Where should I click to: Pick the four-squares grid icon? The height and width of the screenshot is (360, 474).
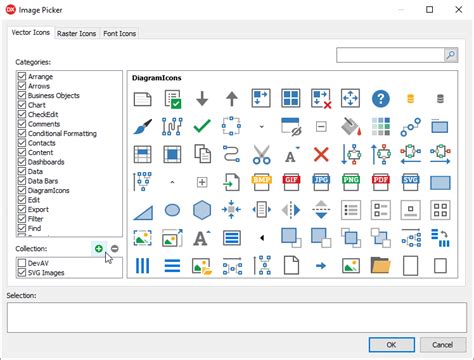click(x=291, y=98)
